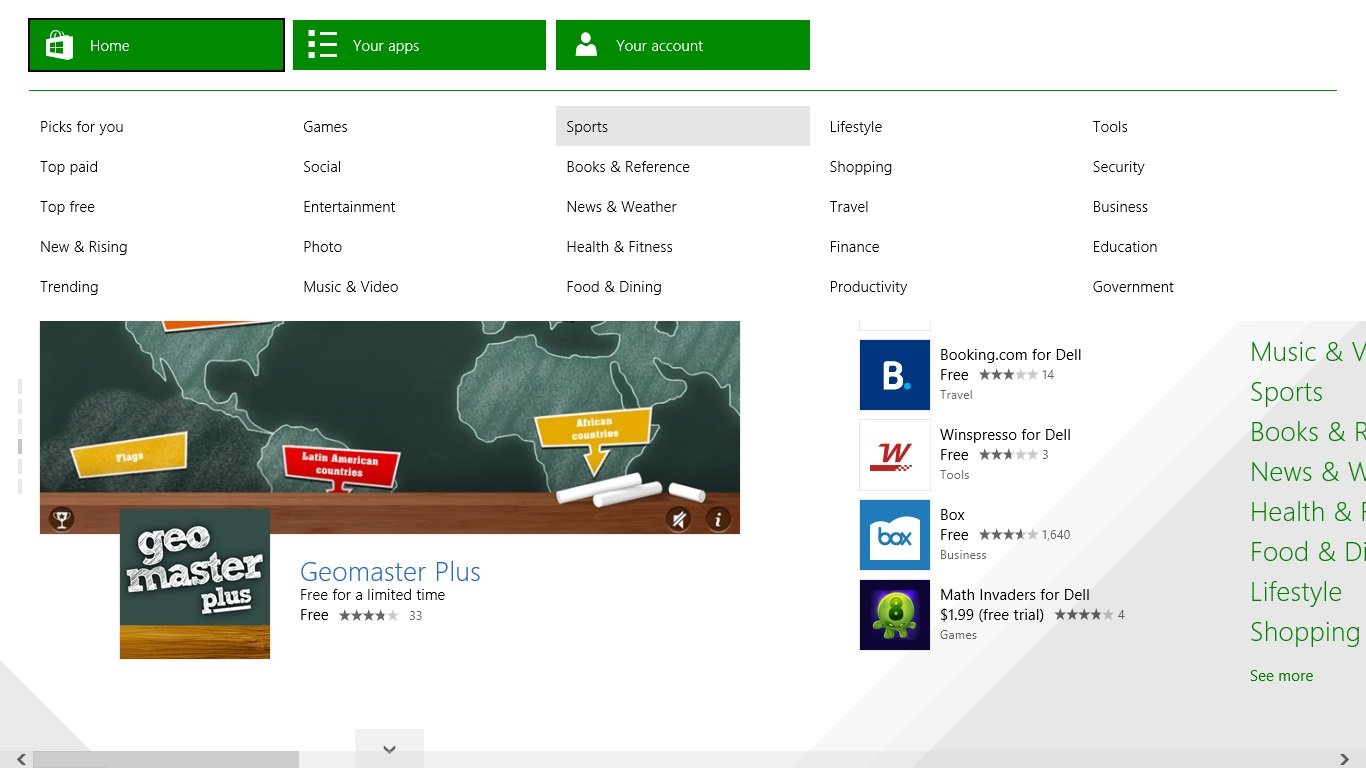Image resolution: width=1366 pixels, height=768 pixels.
Task: Open the Math Invaders for Dell title
Action: tap(1014, 595)
